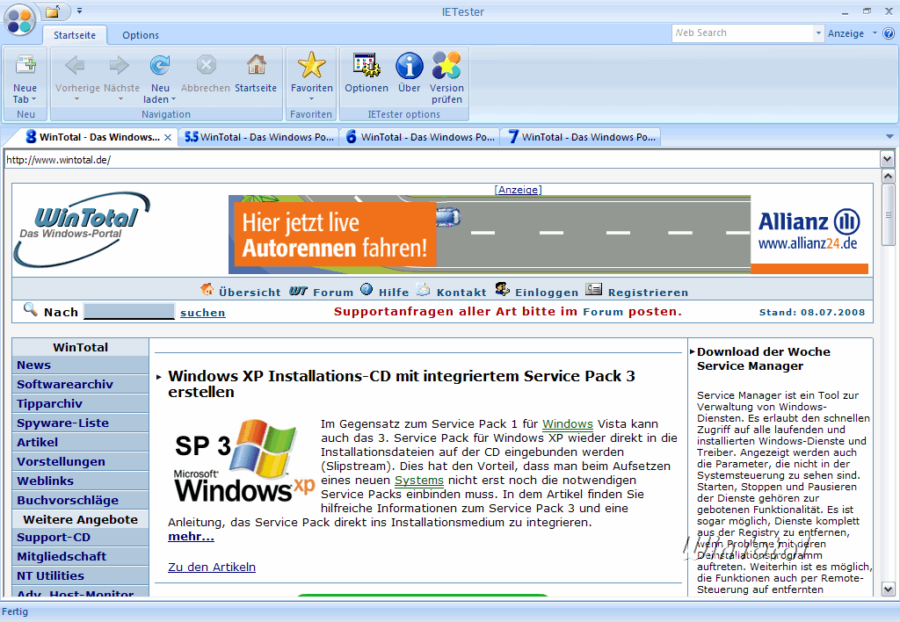900x622 pixels.
Task: Click the magnifier search icon
Action: pos(30,310)
